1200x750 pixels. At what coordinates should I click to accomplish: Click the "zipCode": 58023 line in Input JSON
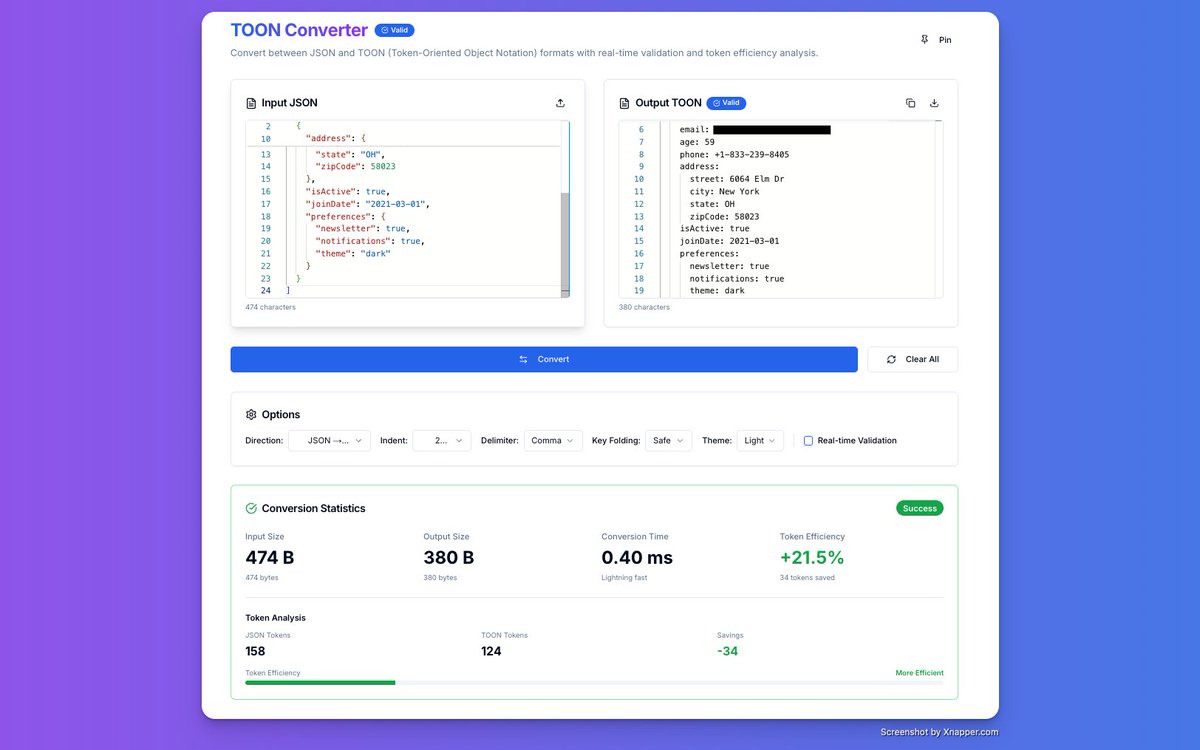tap(355, 166)
